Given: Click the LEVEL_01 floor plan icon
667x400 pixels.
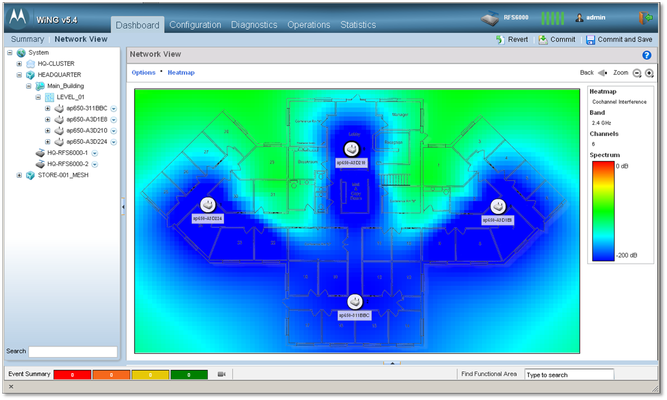Looking at the screenshot, I should [49, 97].
